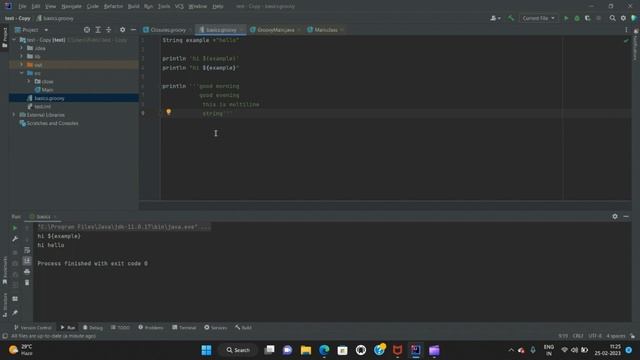
Task: Switch to the GroovyMain.java editor tab
Action: tap(275, 30)
